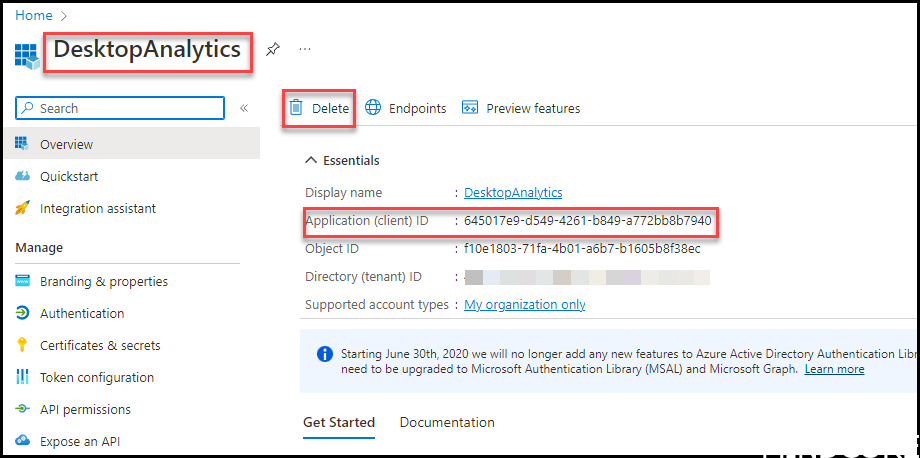This screenshot has width=920, height=458.
Task: Focus the Search input box
Action: click(120, 108)
